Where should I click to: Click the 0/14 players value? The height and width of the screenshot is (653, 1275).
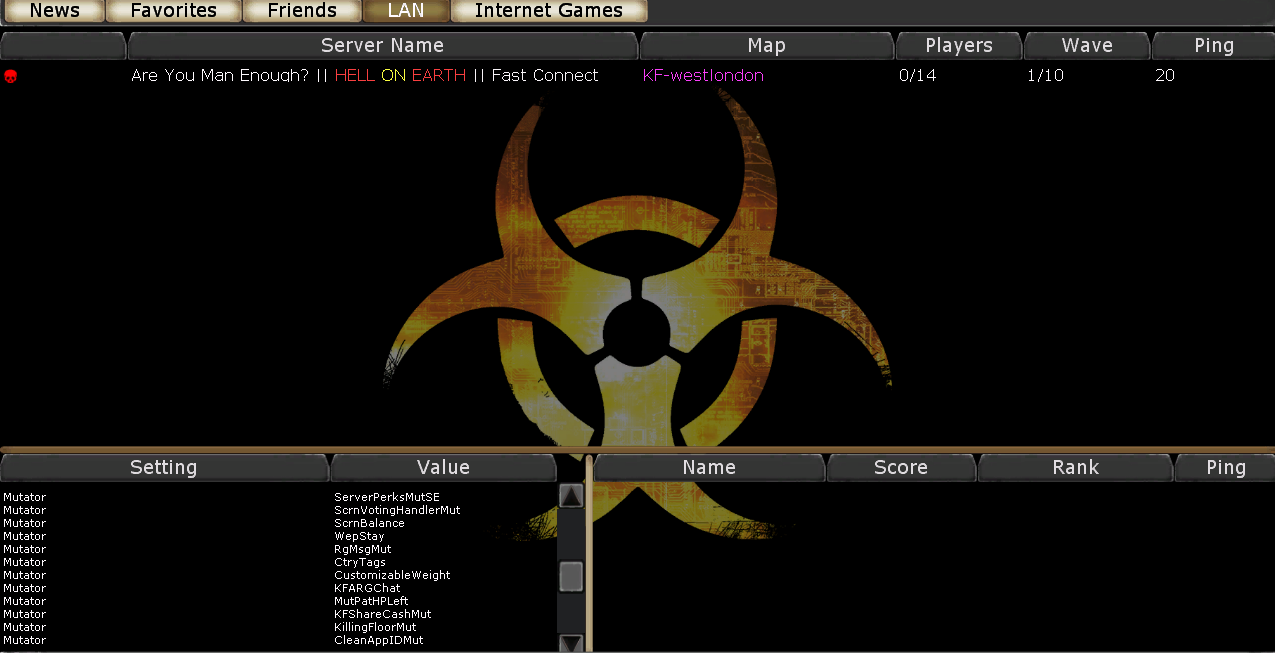(918, 76)
